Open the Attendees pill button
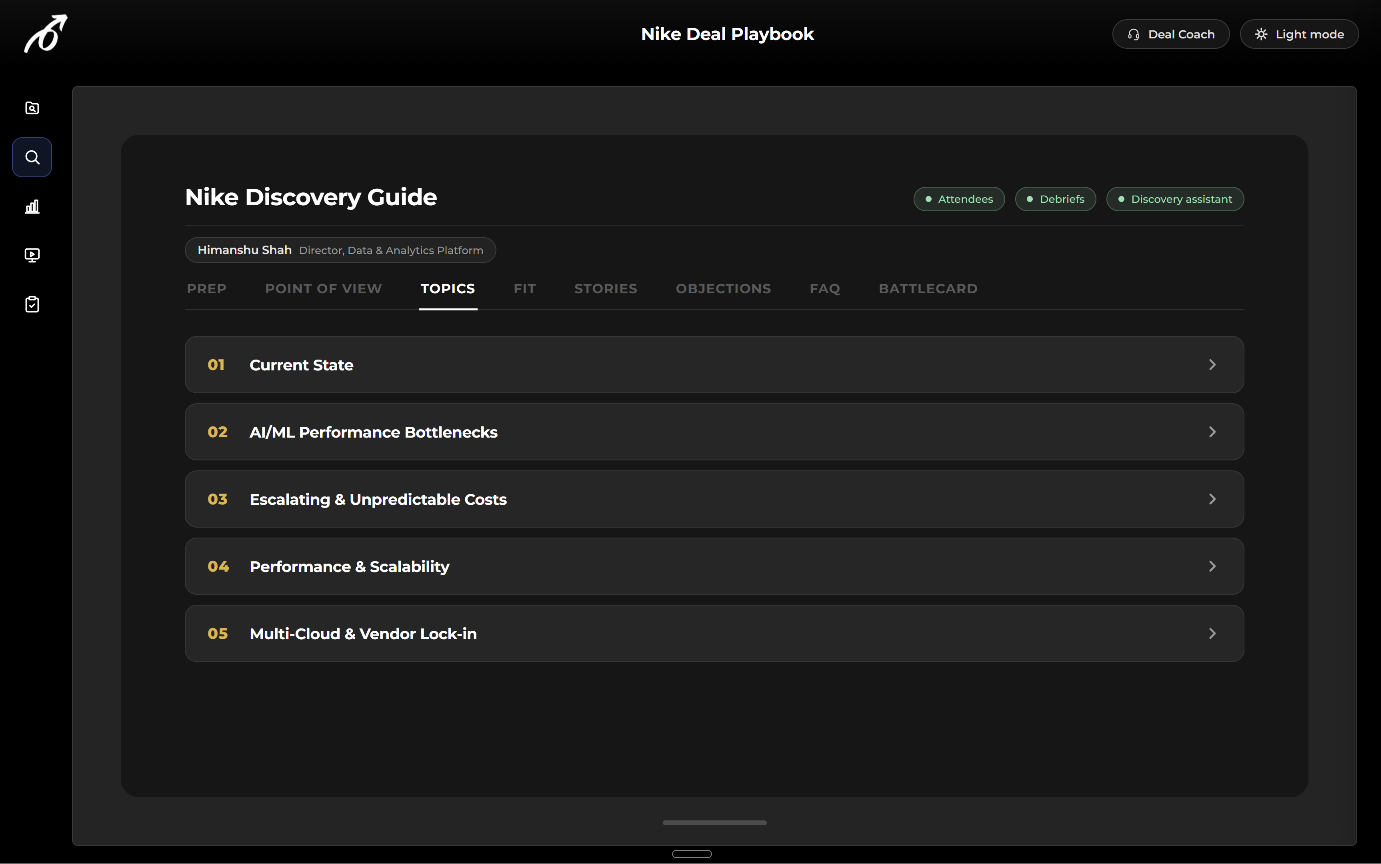Image resolution: width=1381 pixels, height=864 pixels. coord(959,199)
